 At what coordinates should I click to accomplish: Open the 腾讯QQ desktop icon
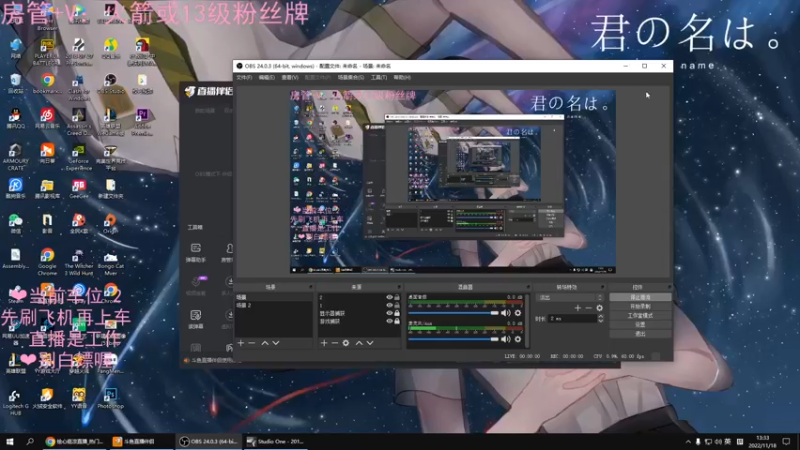[x=15, y=118]
